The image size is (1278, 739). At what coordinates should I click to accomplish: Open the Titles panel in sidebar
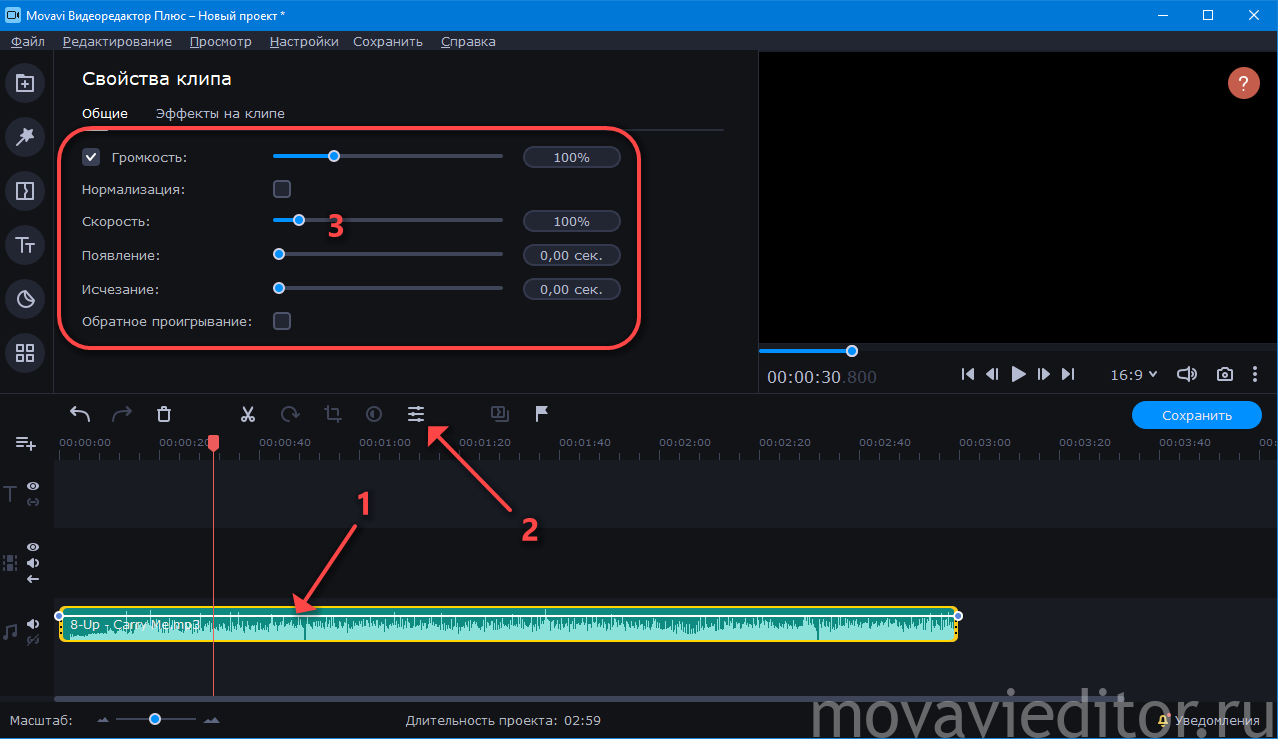pyautogui.click(x=25, y=245)
